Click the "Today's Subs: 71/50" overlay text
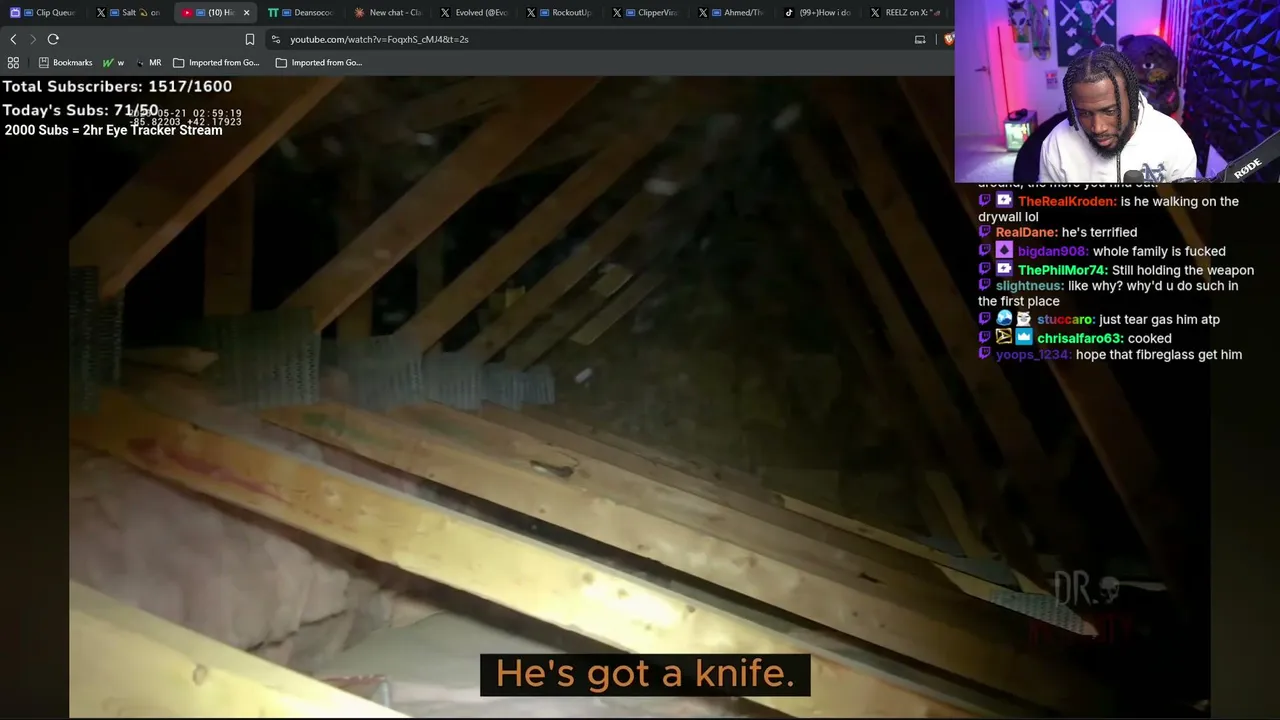Viewport: 1280px width, 720px height. click(80, 110)
